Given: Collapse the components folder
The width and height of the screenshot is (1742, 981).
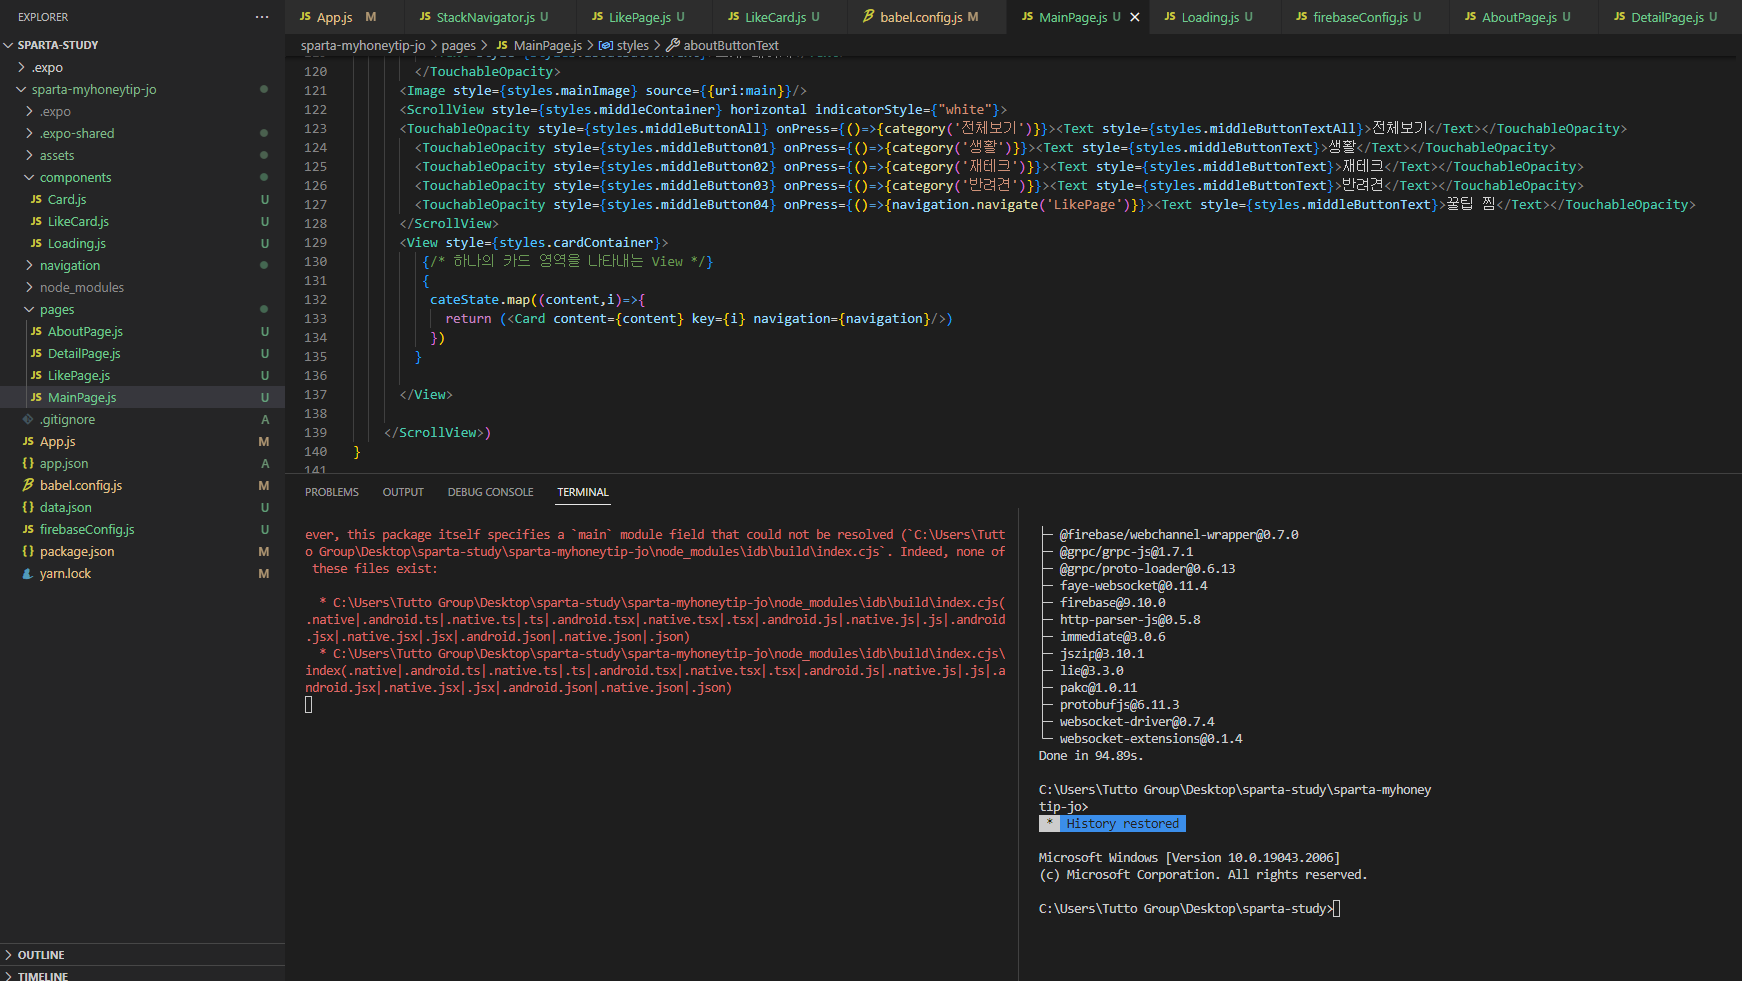Looking at the screenshot, I should [30, 178].
